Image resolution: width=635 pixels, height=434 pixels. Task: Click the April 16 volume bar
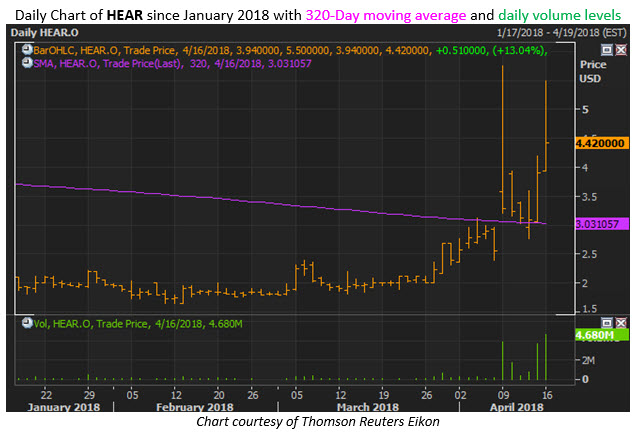(546, 357)
